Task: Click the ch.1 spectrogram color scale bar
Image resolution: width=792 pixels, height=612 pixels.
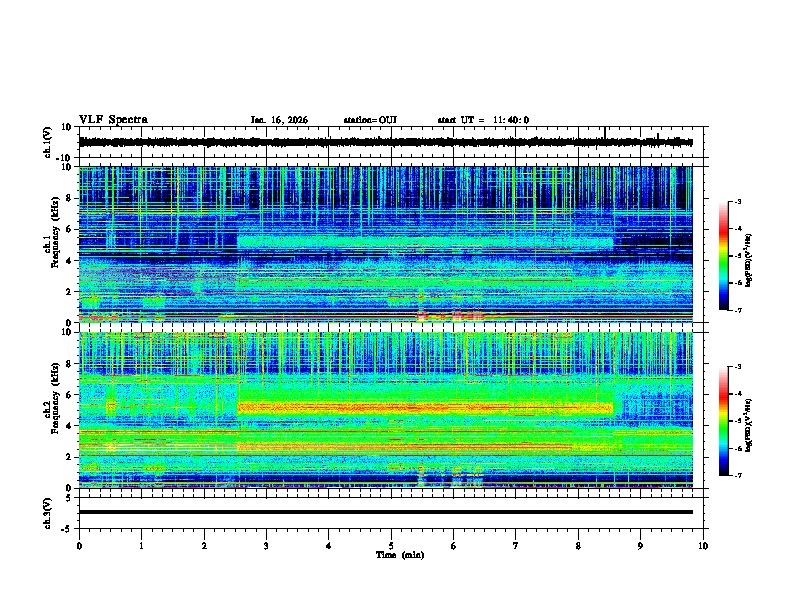Action: pyautogui.click(x=723, y=256)
